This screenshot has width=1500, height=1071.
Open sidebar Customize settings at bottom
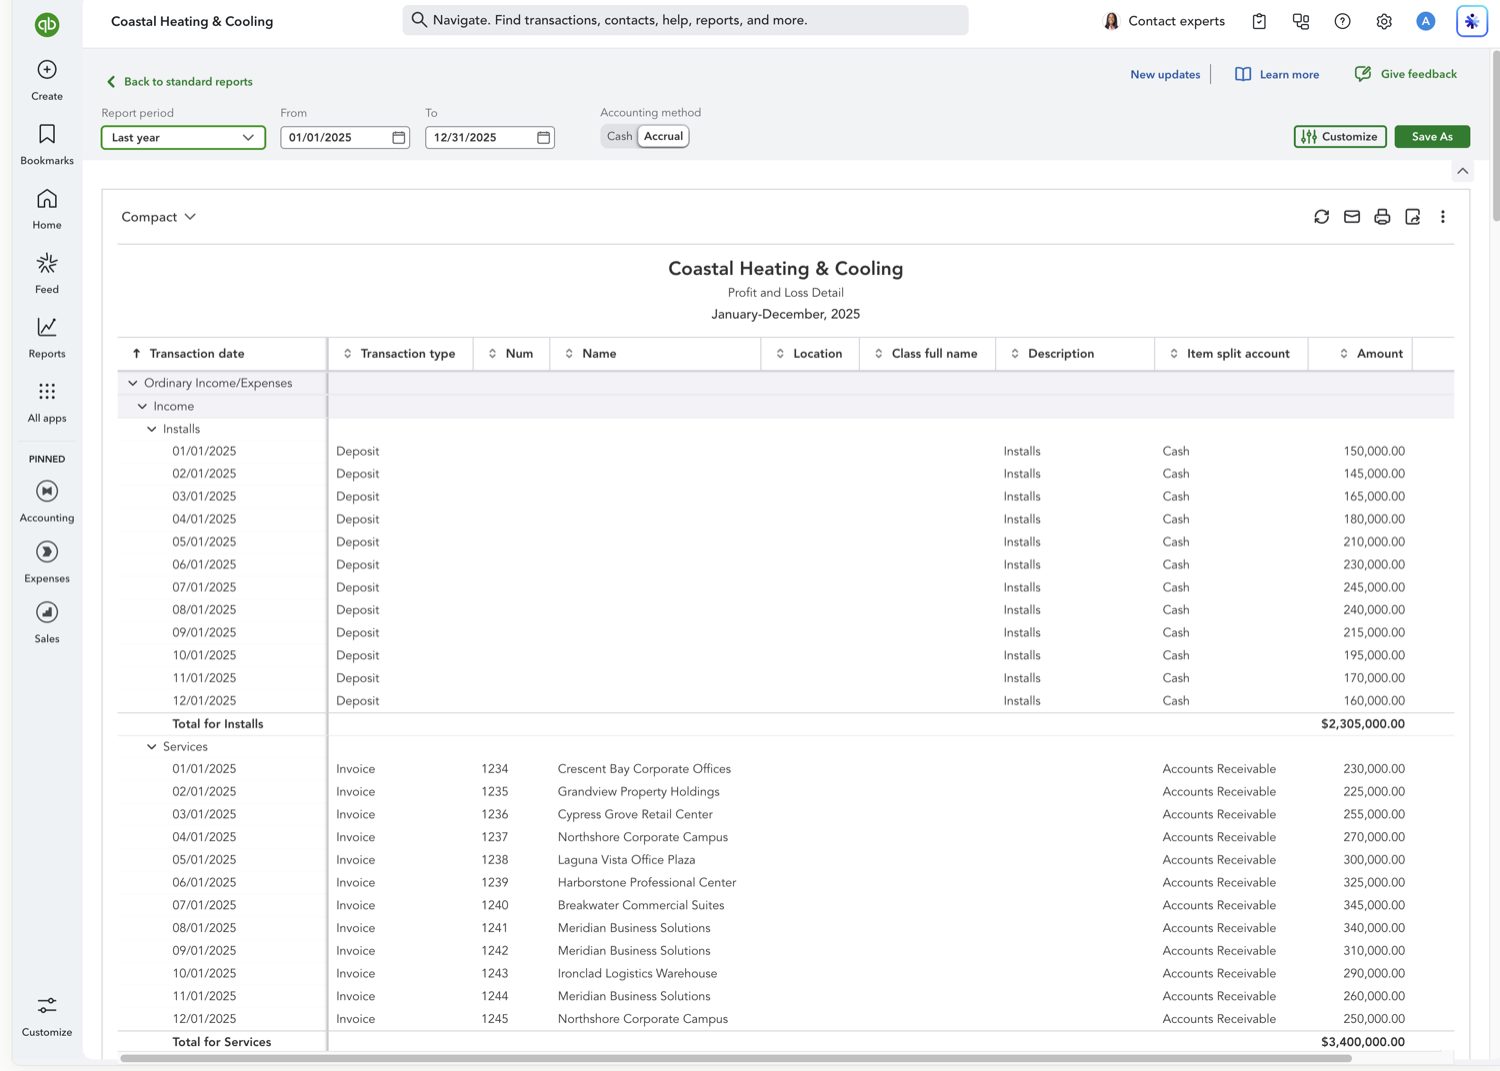coord(47,1016)
